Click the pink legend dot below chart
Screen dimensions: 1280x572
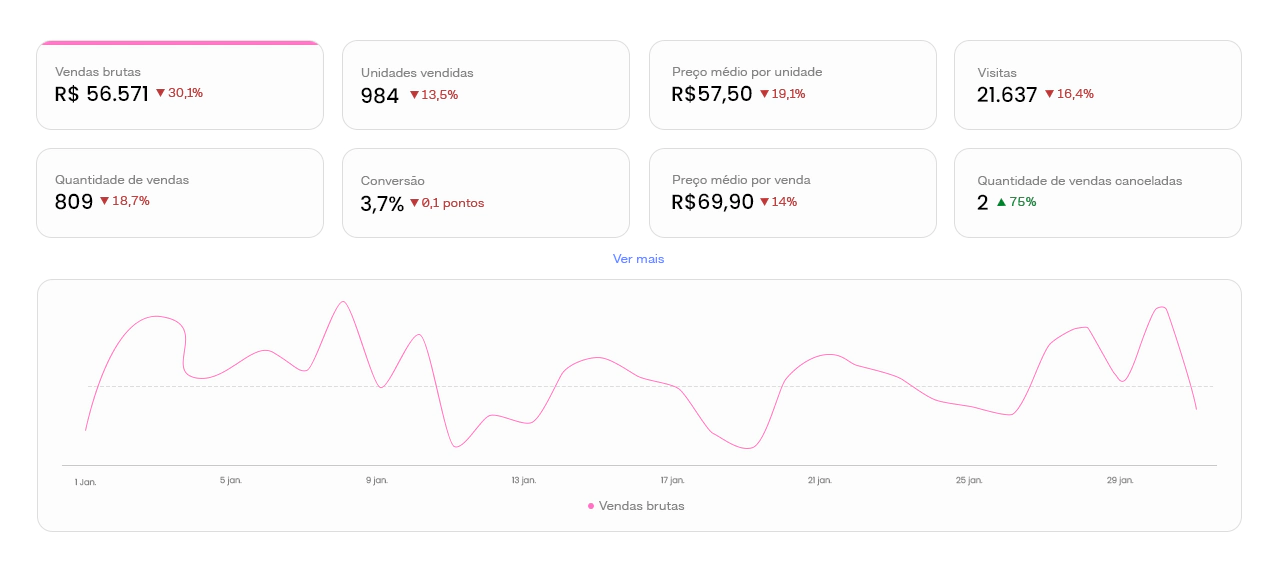(591, 506)
